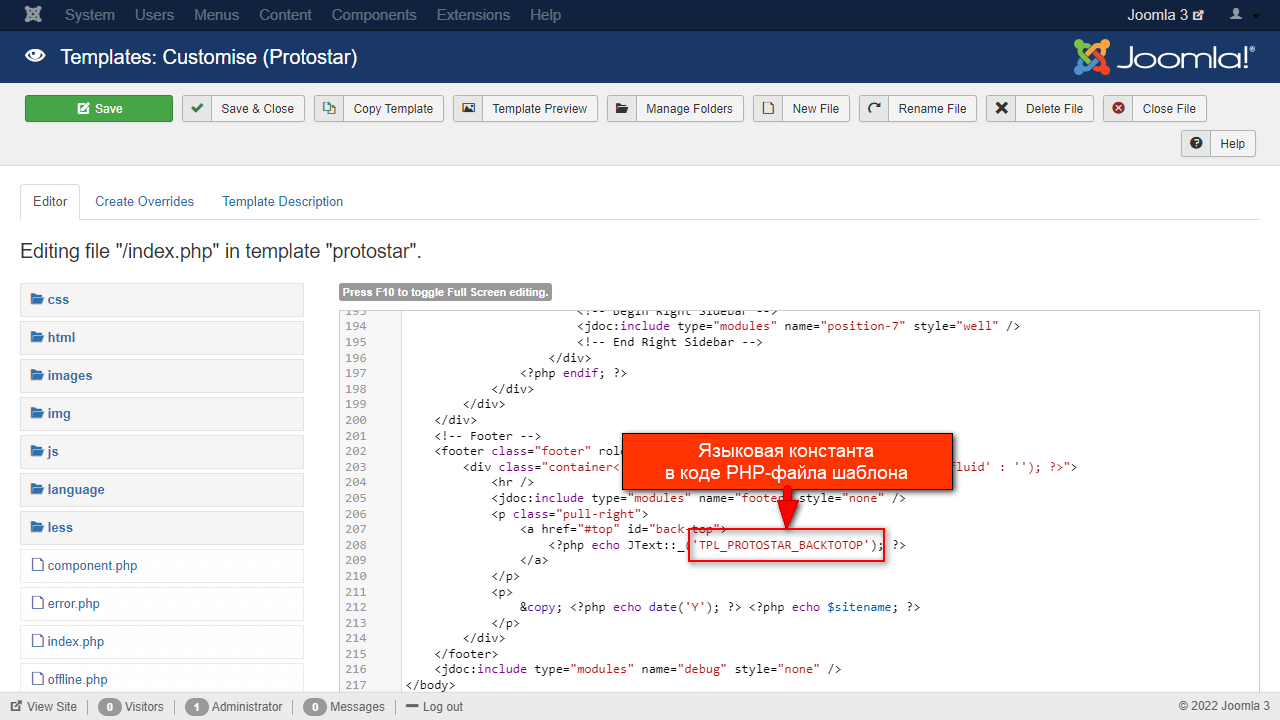Click the View Site link
This screenshot has height=720, width=1280.
[x=44, y=706]
